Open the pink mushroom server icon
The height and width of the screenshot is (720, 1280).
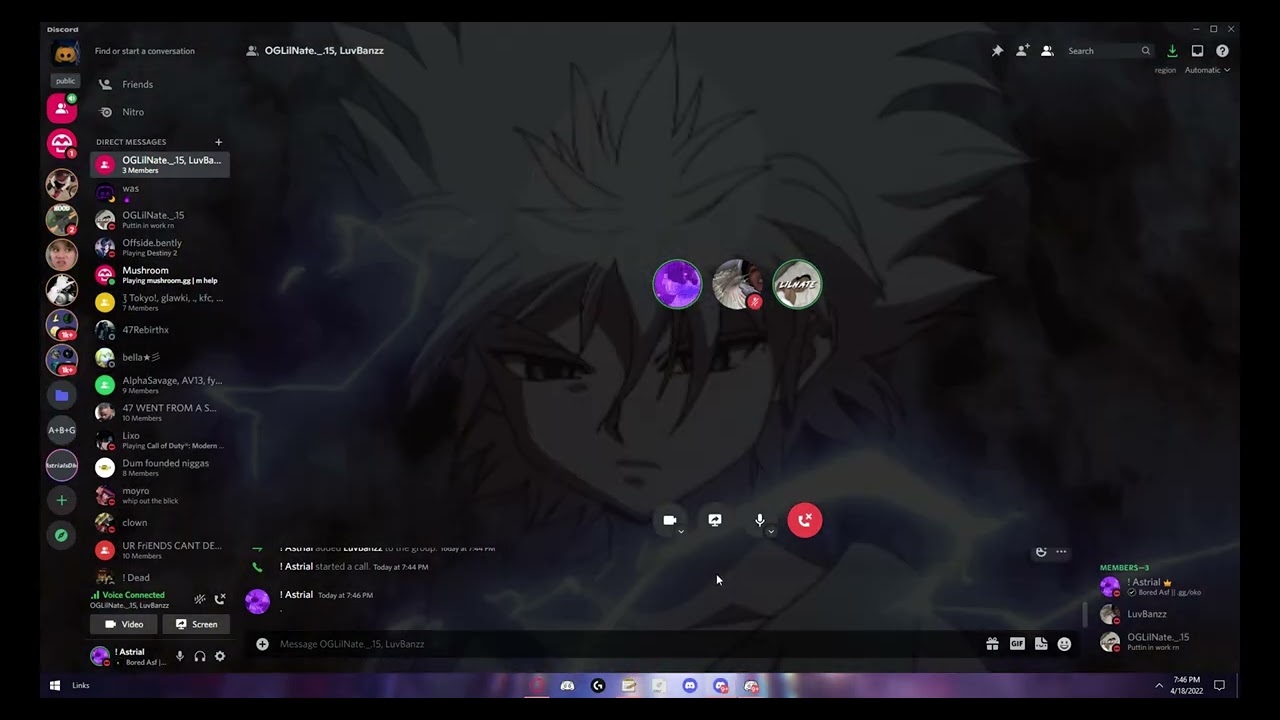tap(61, 143)
